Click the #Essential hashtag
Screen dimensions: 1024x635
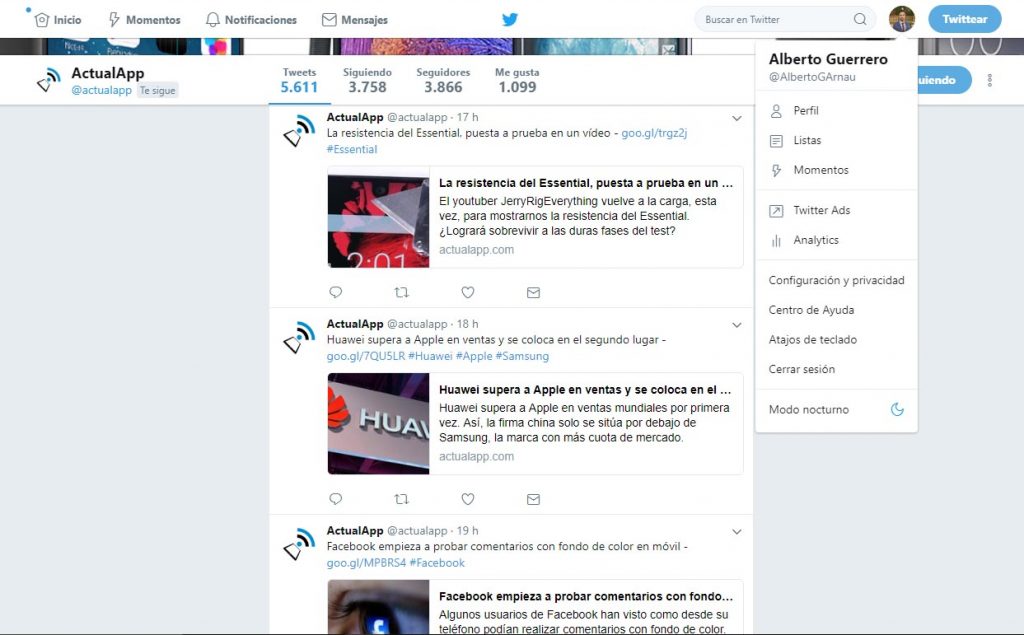[x=351, y=149]
